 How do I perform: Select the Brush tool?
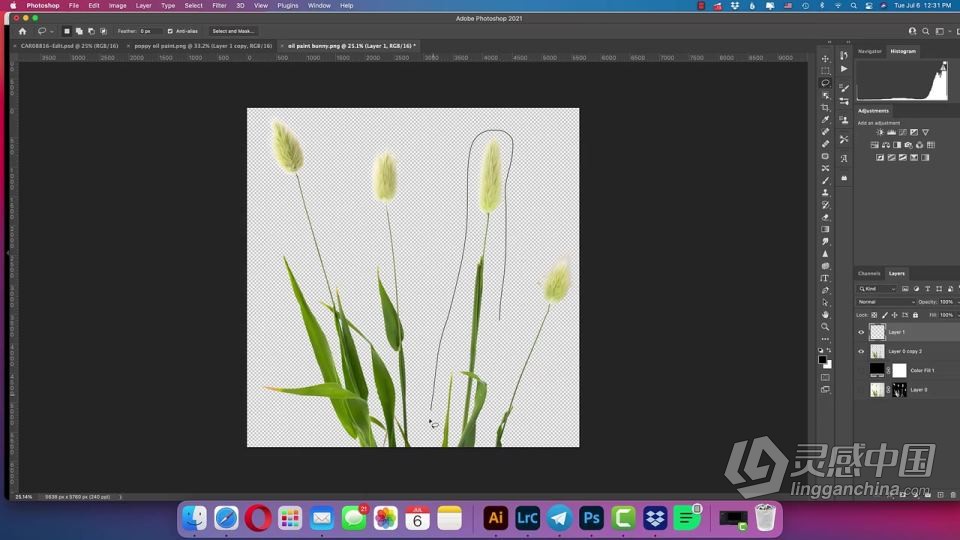point(825,180)
